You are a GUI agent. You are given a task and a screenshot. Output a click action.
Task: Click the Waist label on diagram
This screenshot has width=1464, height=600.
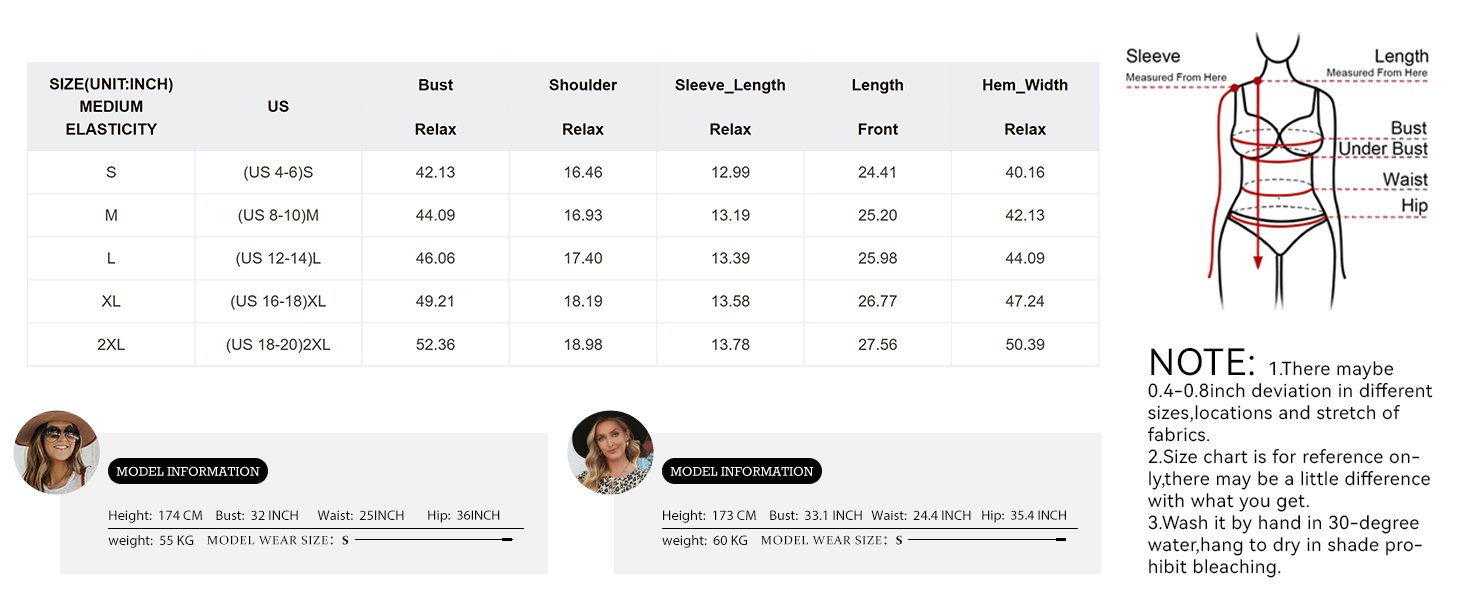1404,180
